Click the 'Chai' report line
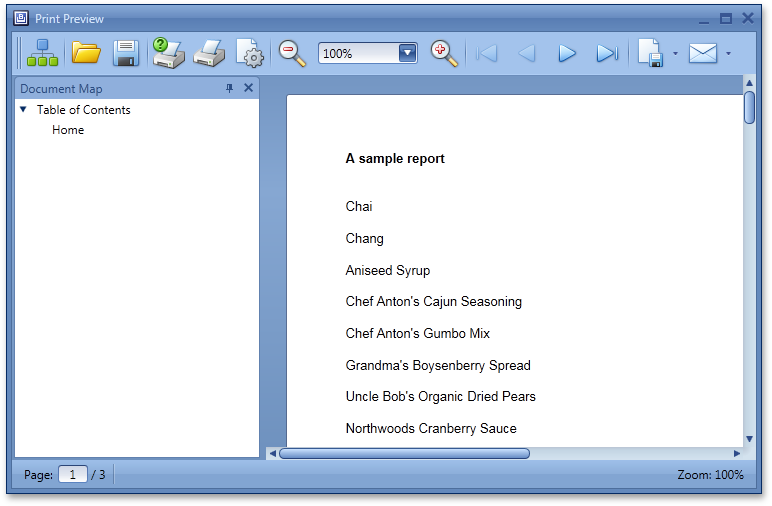 (359, 206)
